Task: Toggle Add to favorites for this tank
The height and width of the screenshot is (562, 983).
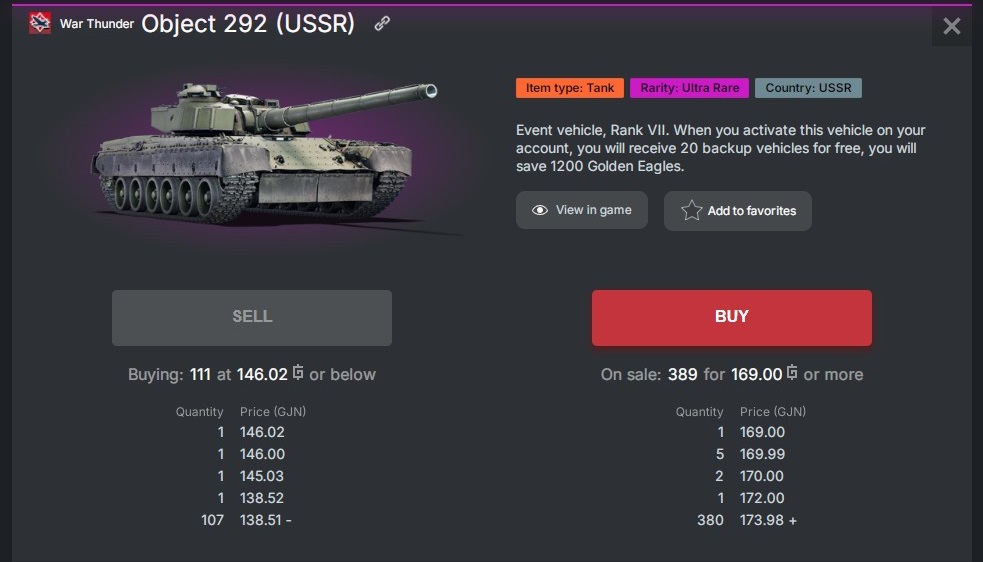Action: [x=738, y=211]
